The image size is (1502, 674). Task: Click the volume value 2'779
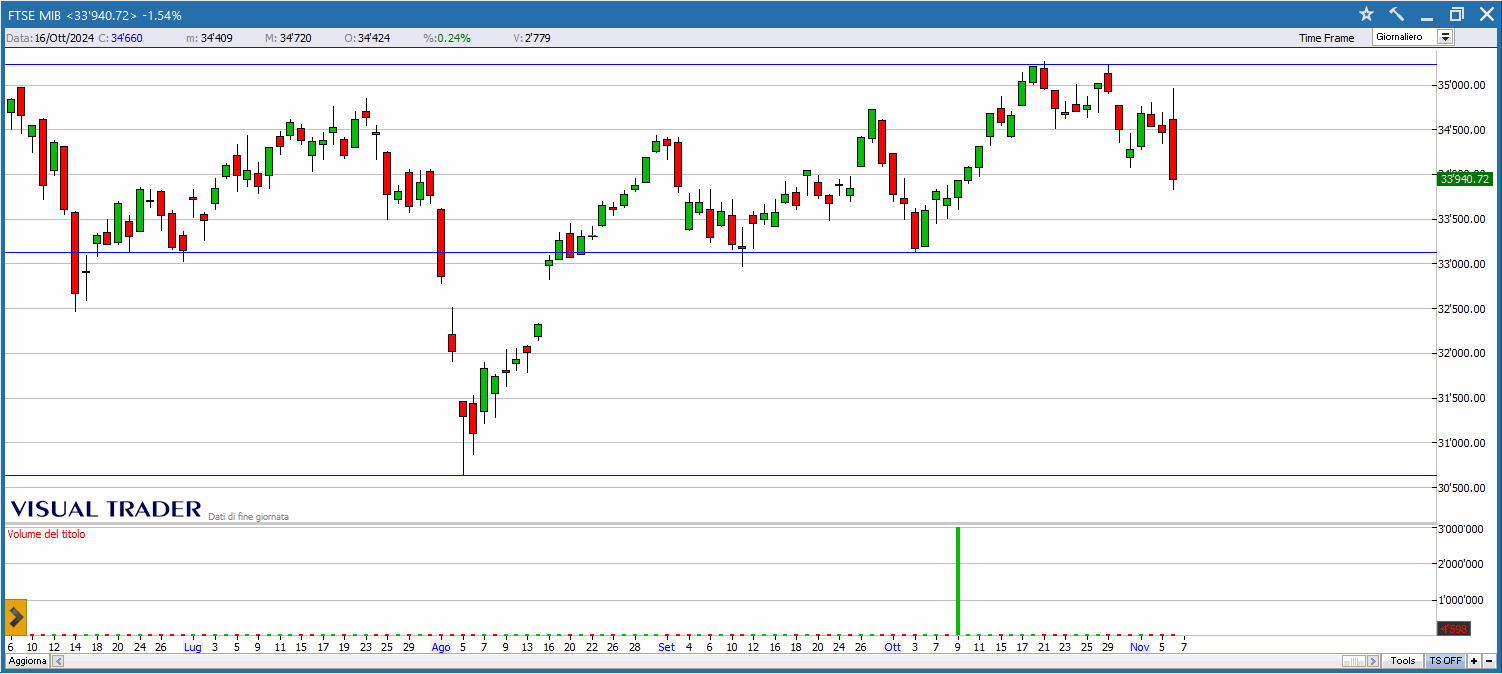tap(538, 38)
